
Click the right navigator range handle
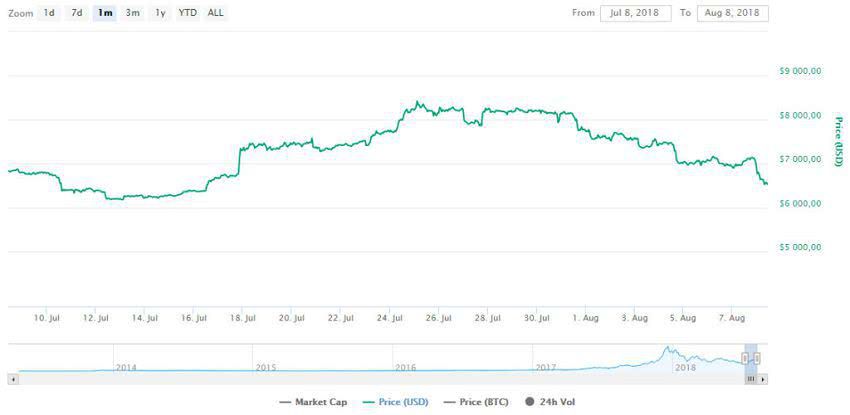pos(757,358)
